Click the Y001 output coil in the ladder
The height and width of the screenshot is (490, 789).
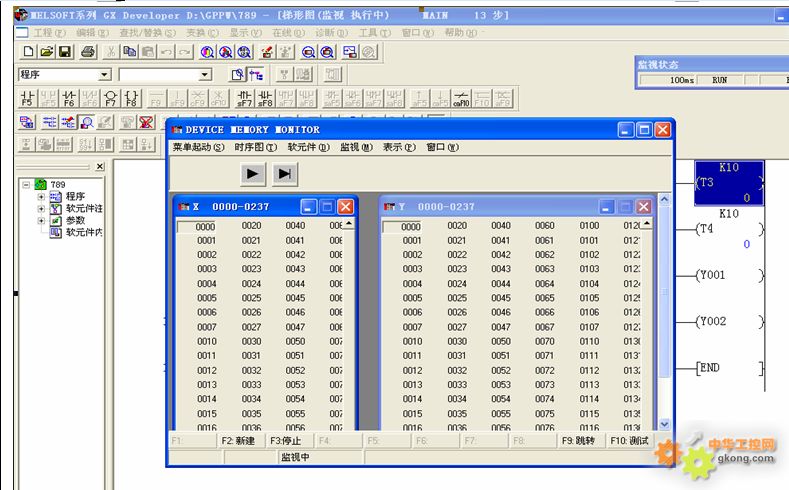point(729,275)
